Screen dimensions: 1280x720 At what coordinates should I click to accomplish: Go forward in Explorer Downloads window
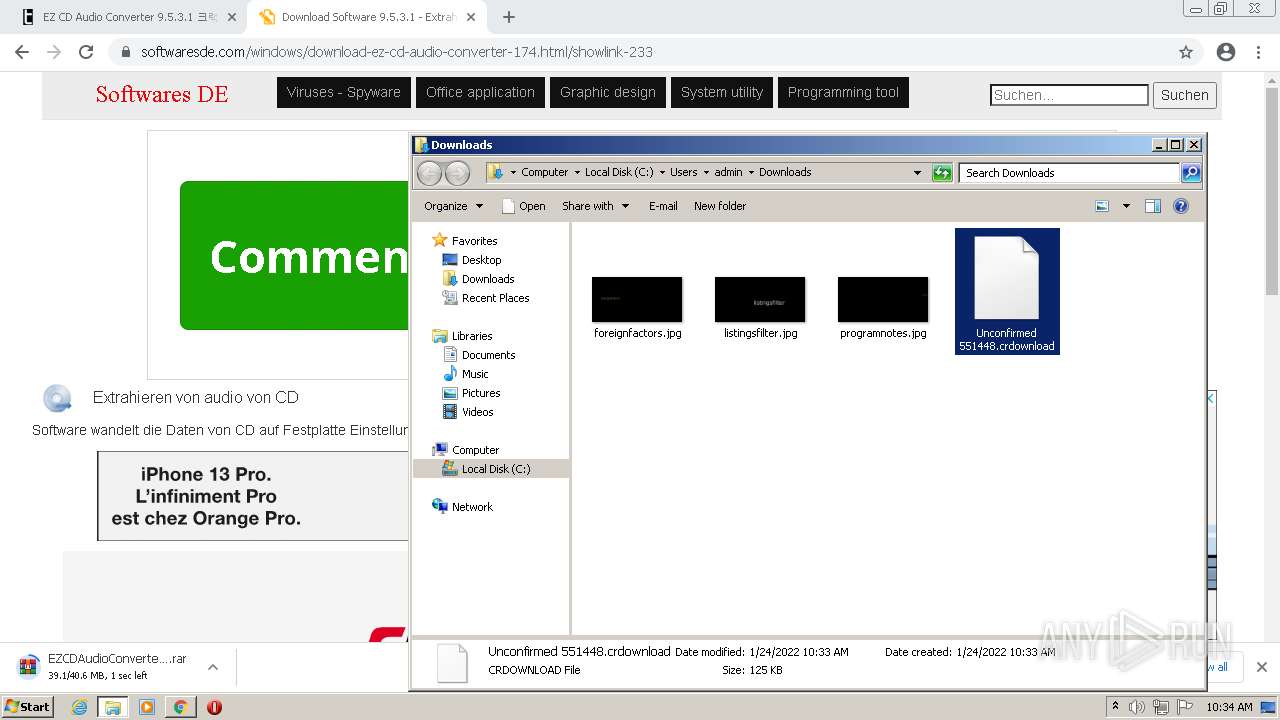tap(457, 173)
